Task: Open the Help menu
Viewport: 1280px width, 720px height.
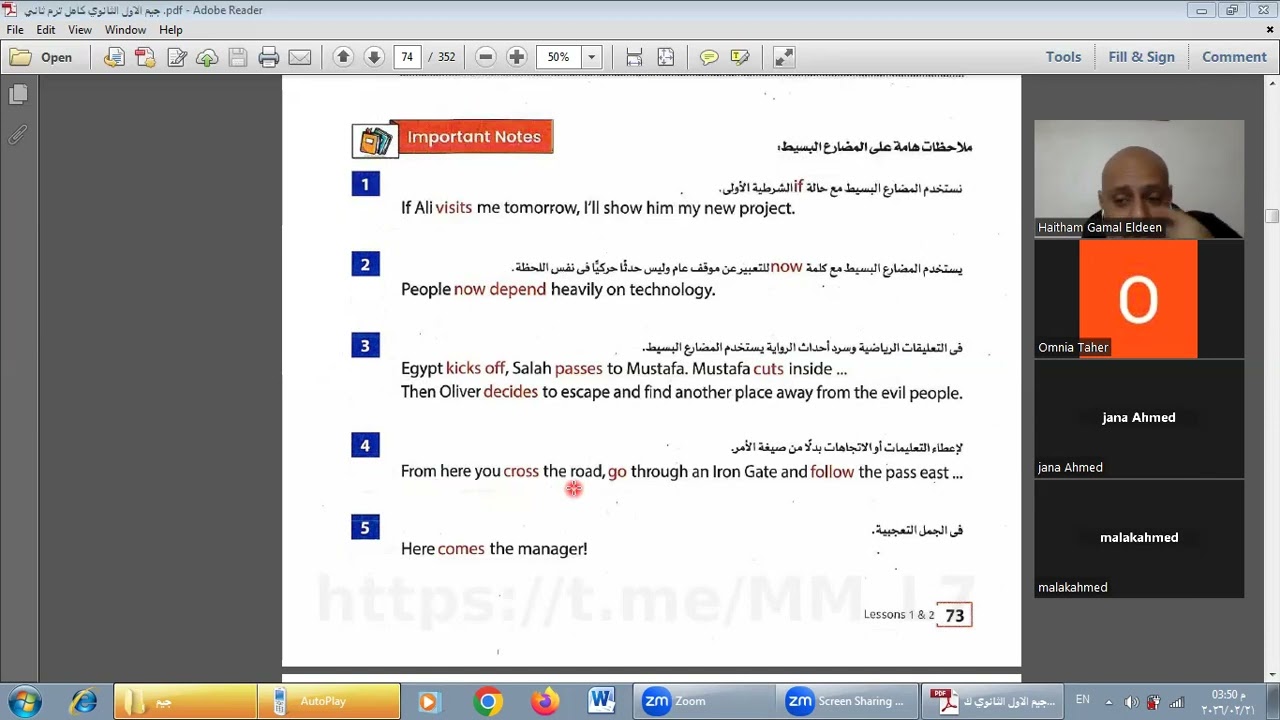Action: [x=170, y=30]
